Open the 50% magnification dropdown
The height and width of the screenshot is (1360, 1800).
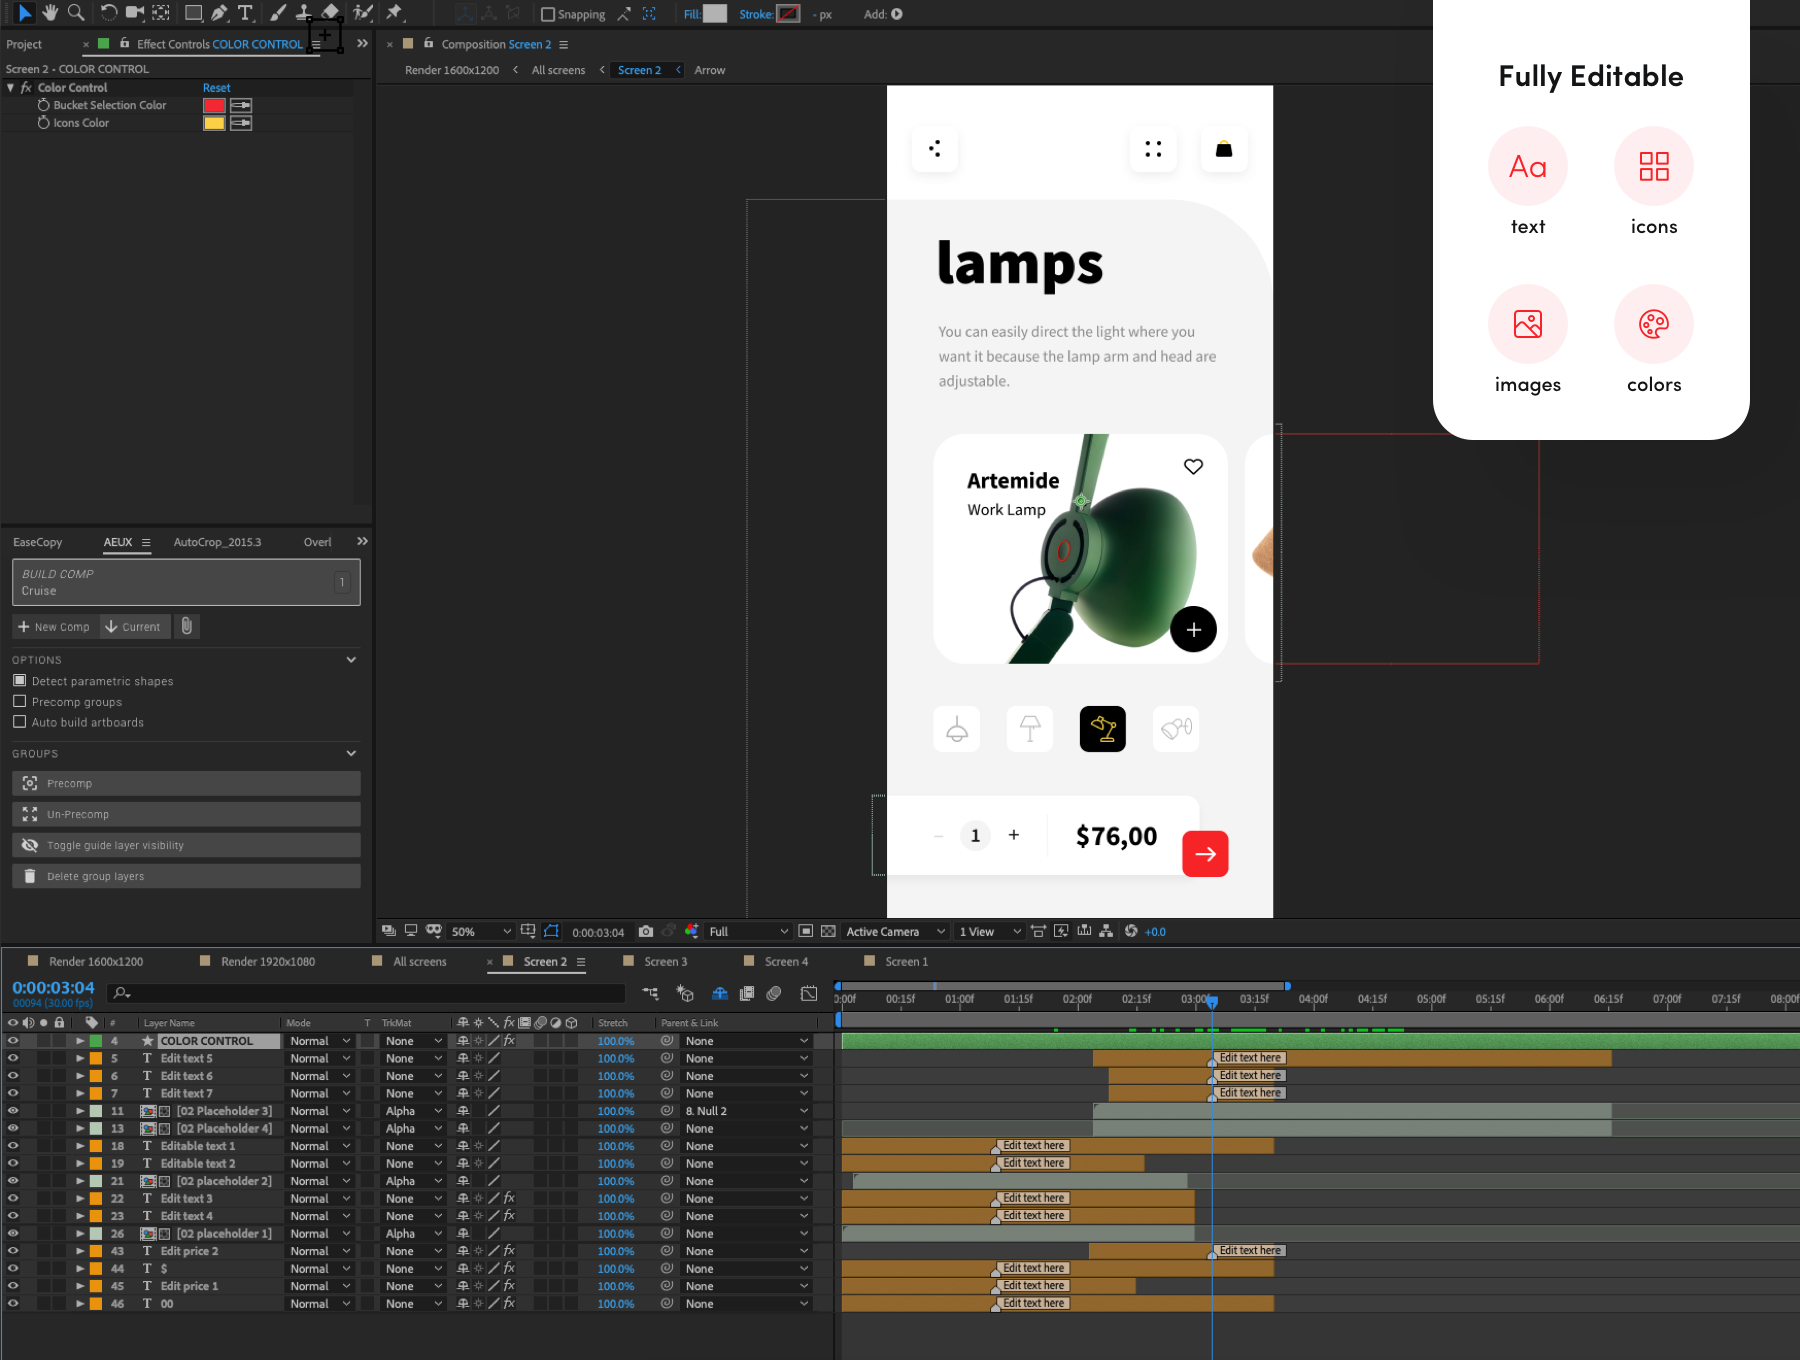coord(481,931)
